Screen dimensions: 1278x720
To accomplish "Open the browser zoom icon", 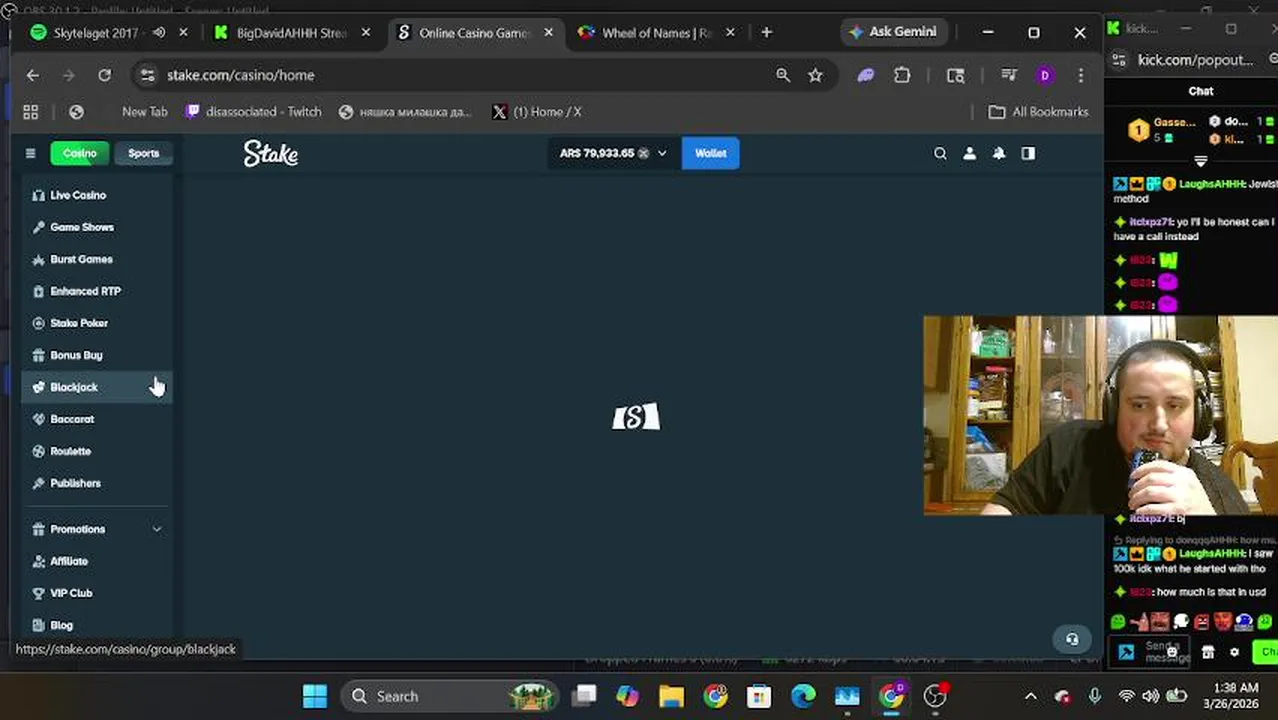I will 783,75.
